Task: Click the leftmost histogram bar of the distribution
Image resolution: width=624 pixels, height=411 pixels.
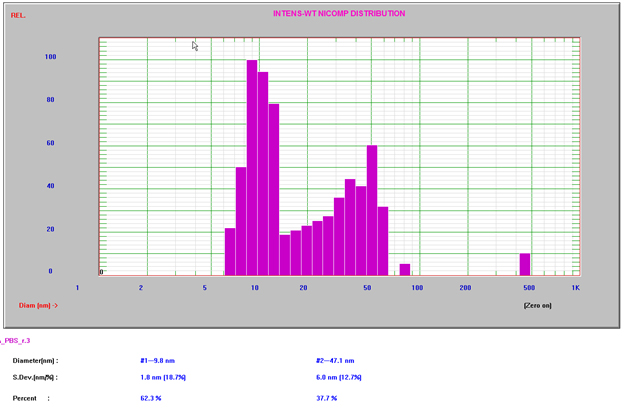Action: (230, 251)
